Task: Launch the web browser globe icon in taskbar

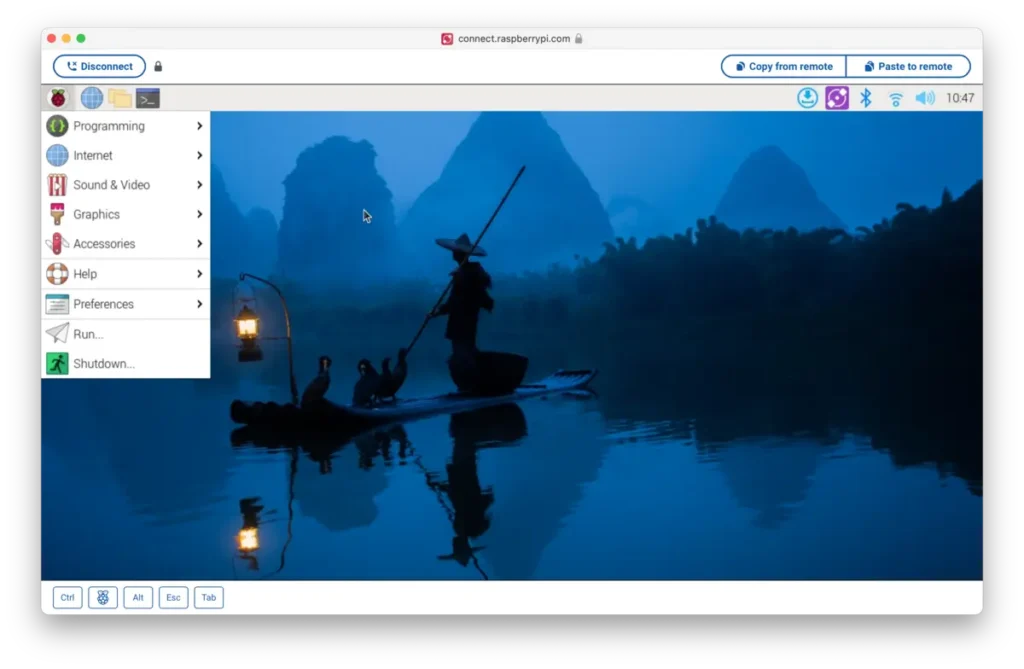Action: [x=91, y=98]
